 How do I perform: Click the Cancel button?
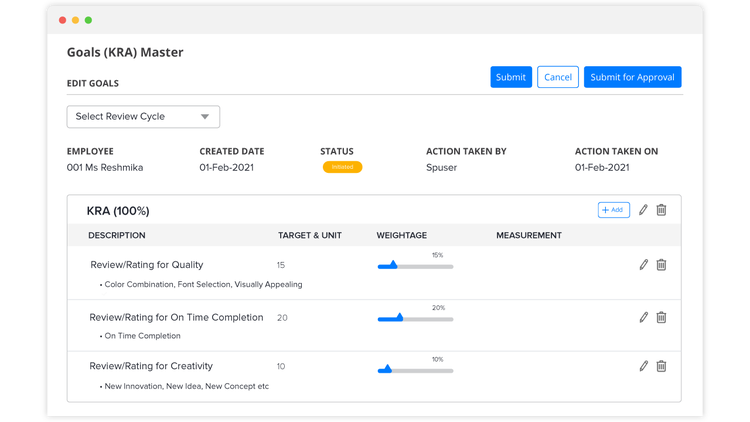558,77
